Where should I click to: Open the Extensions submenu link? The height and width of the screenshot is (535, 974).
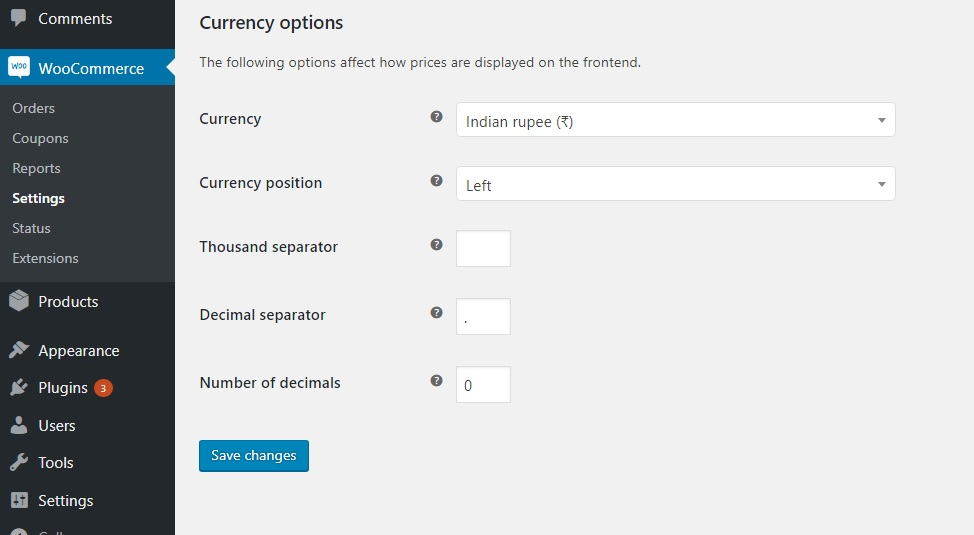coord(45,258)
